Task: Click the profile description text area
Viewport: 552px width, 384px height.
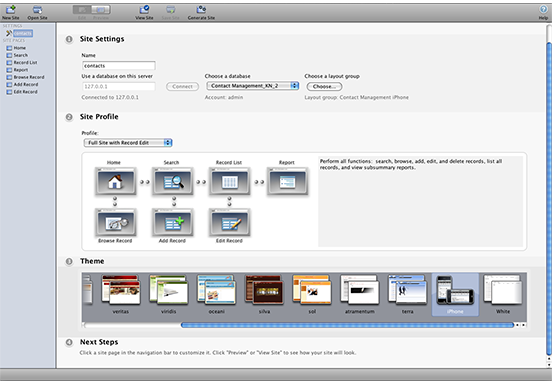Action: [x=420, y=201]
